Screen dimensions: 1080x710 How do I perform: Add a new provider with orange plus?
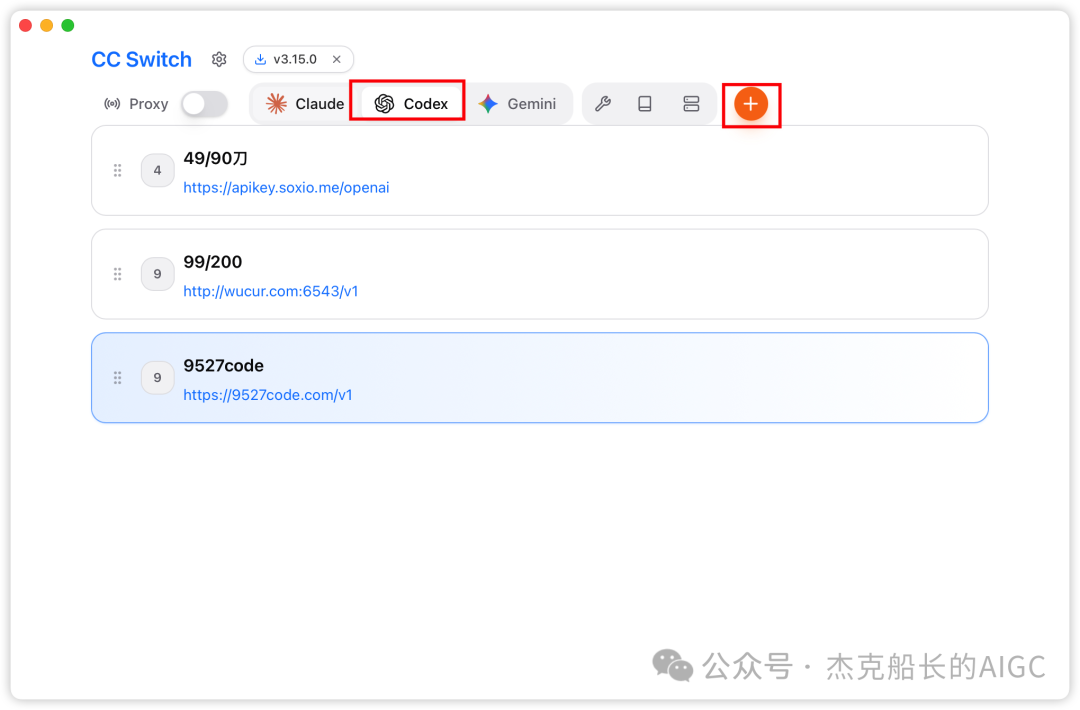(751, 104)
